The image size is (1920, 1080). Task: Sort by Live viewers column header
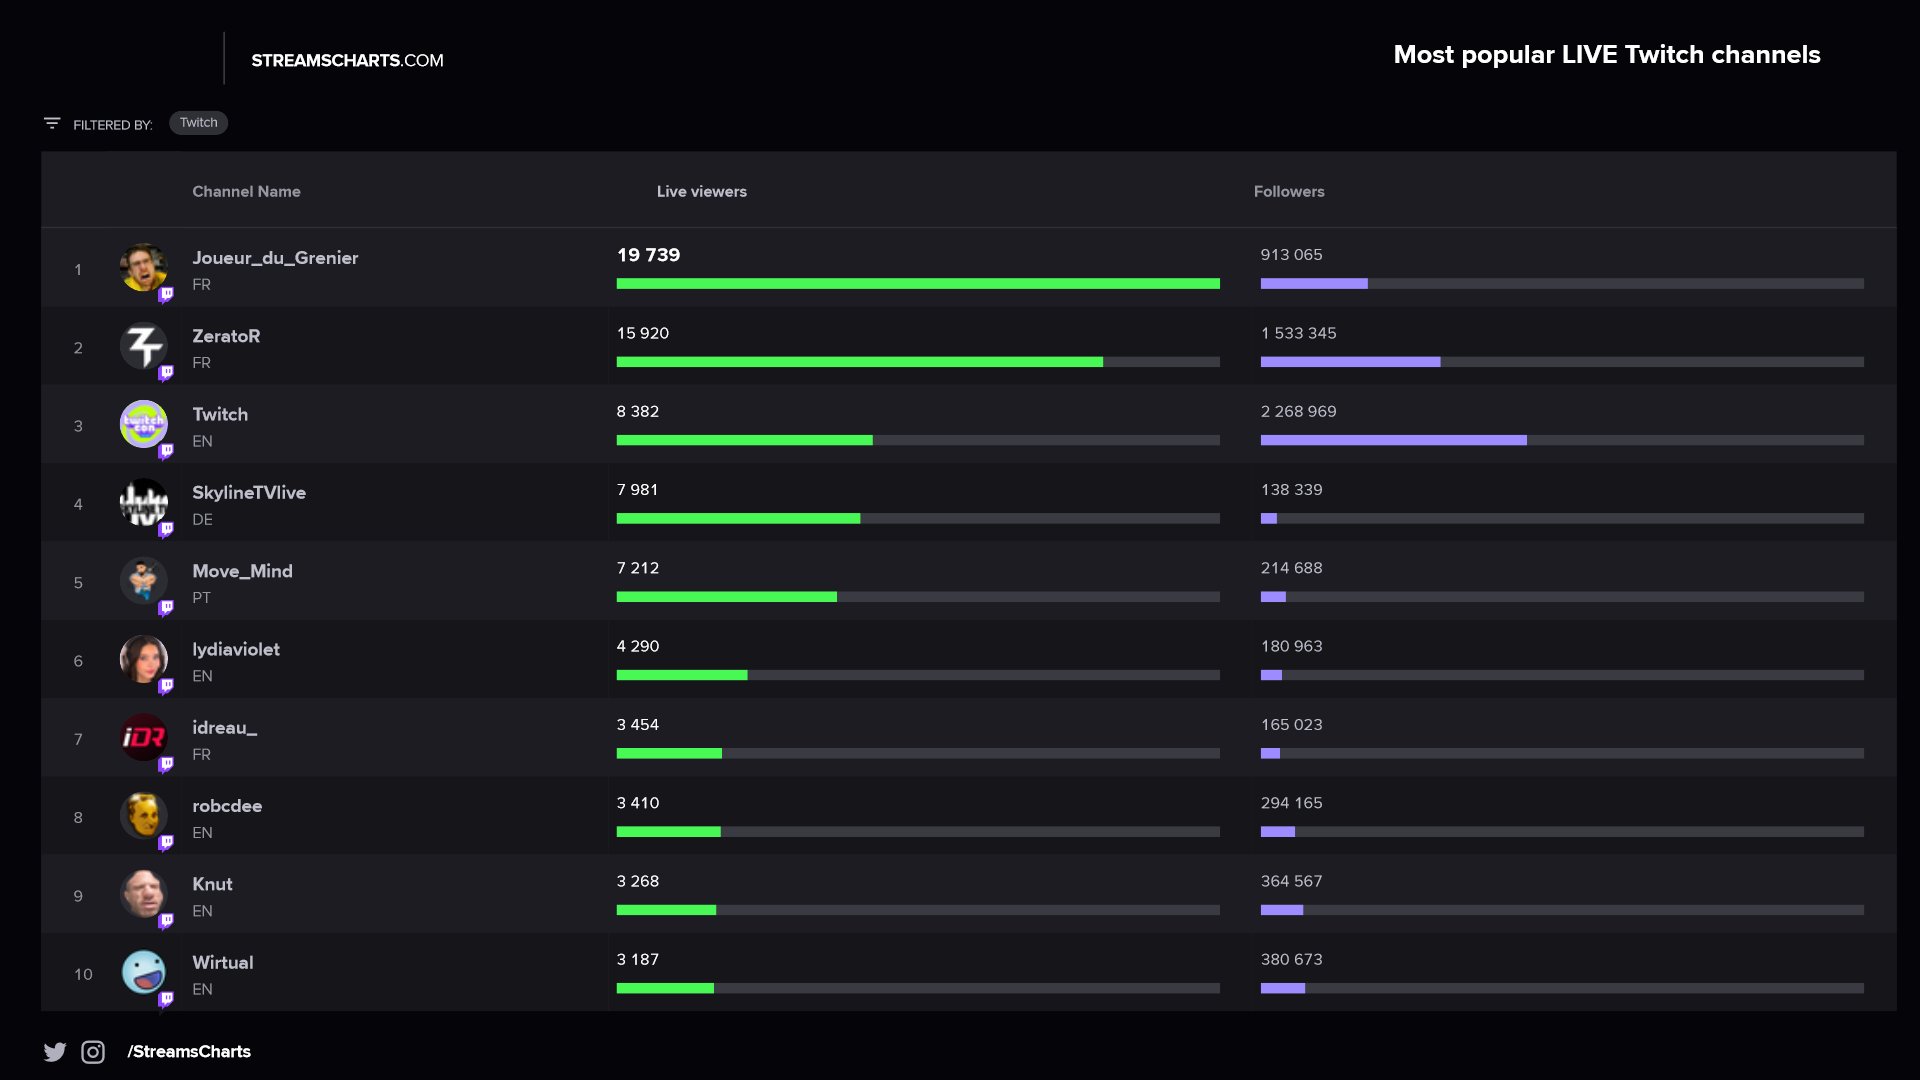tap(701, 191)
